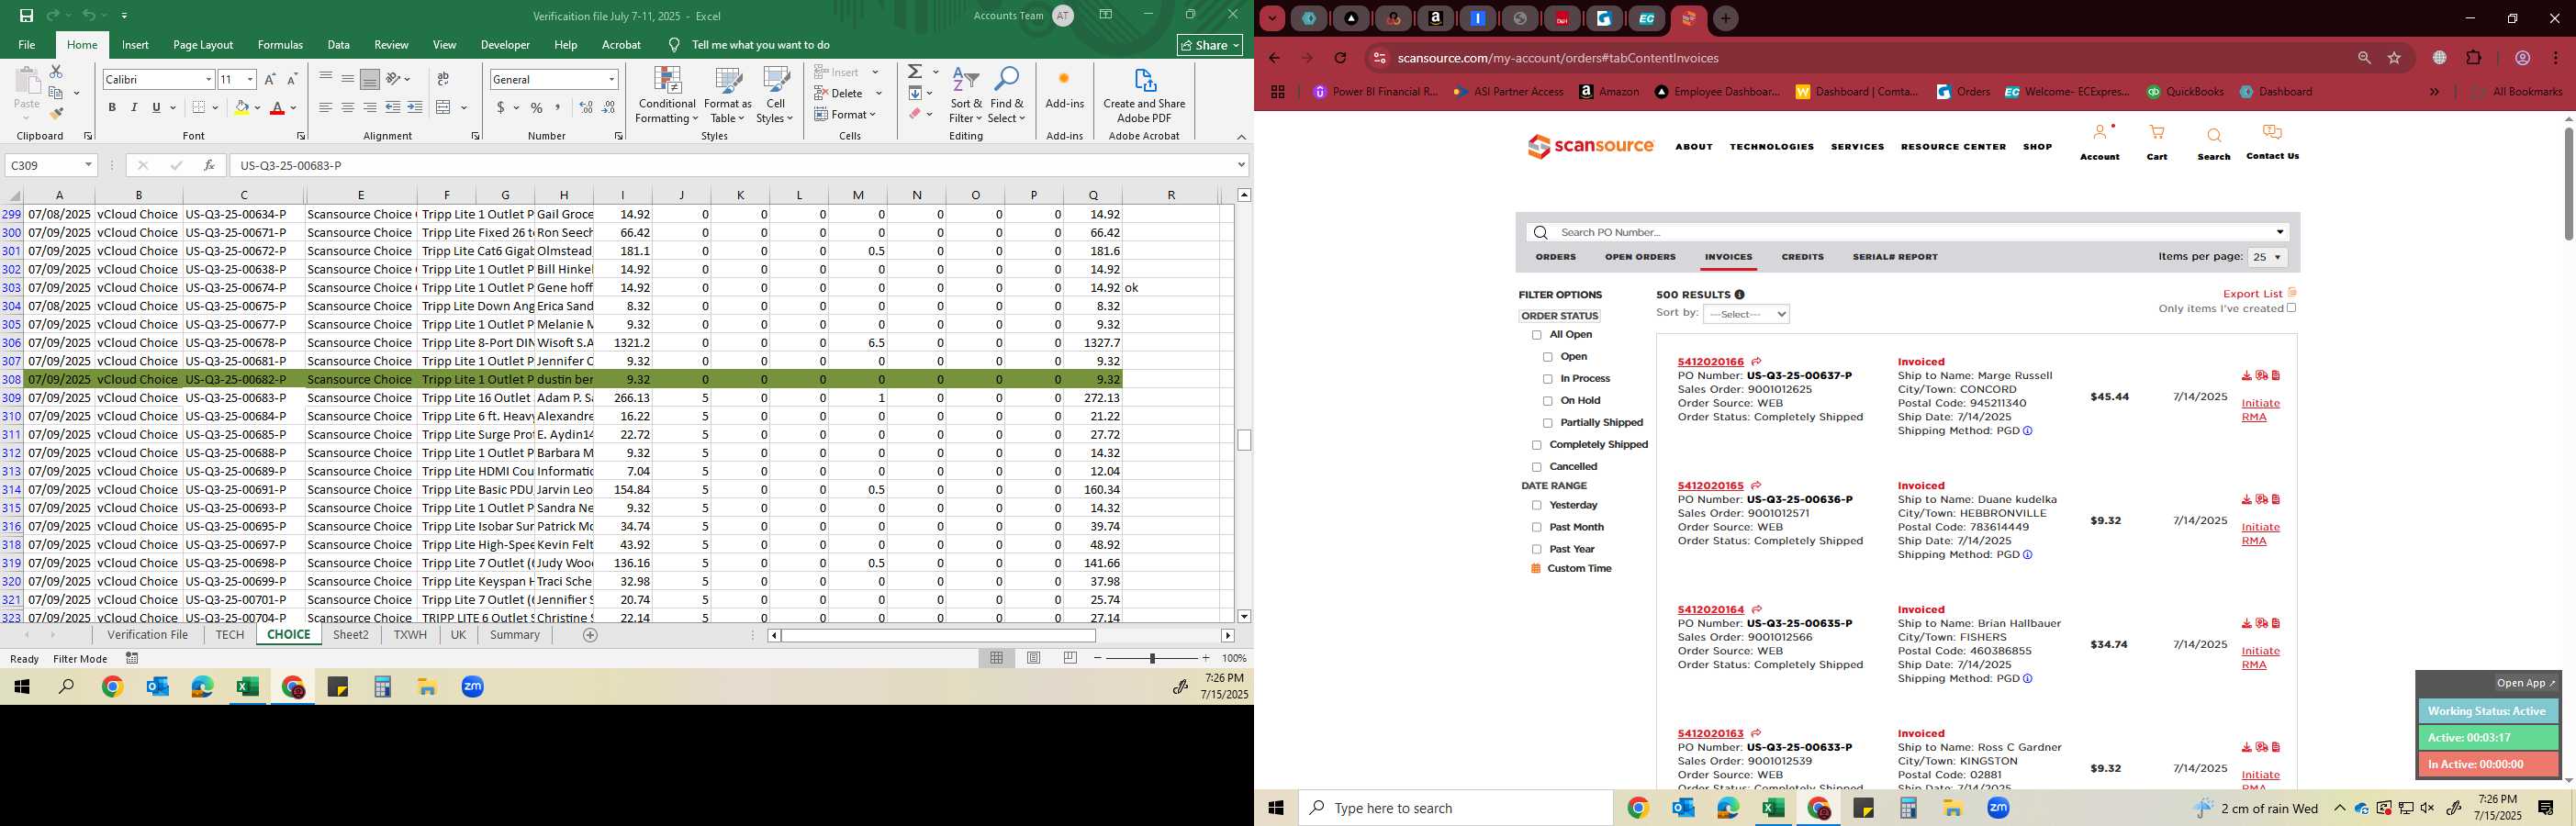Screen dimensions: 2576x826
Task: Click Initiate RMA for invoice 5412020165
Action: pyautogui.click(x=2260, y=534)
